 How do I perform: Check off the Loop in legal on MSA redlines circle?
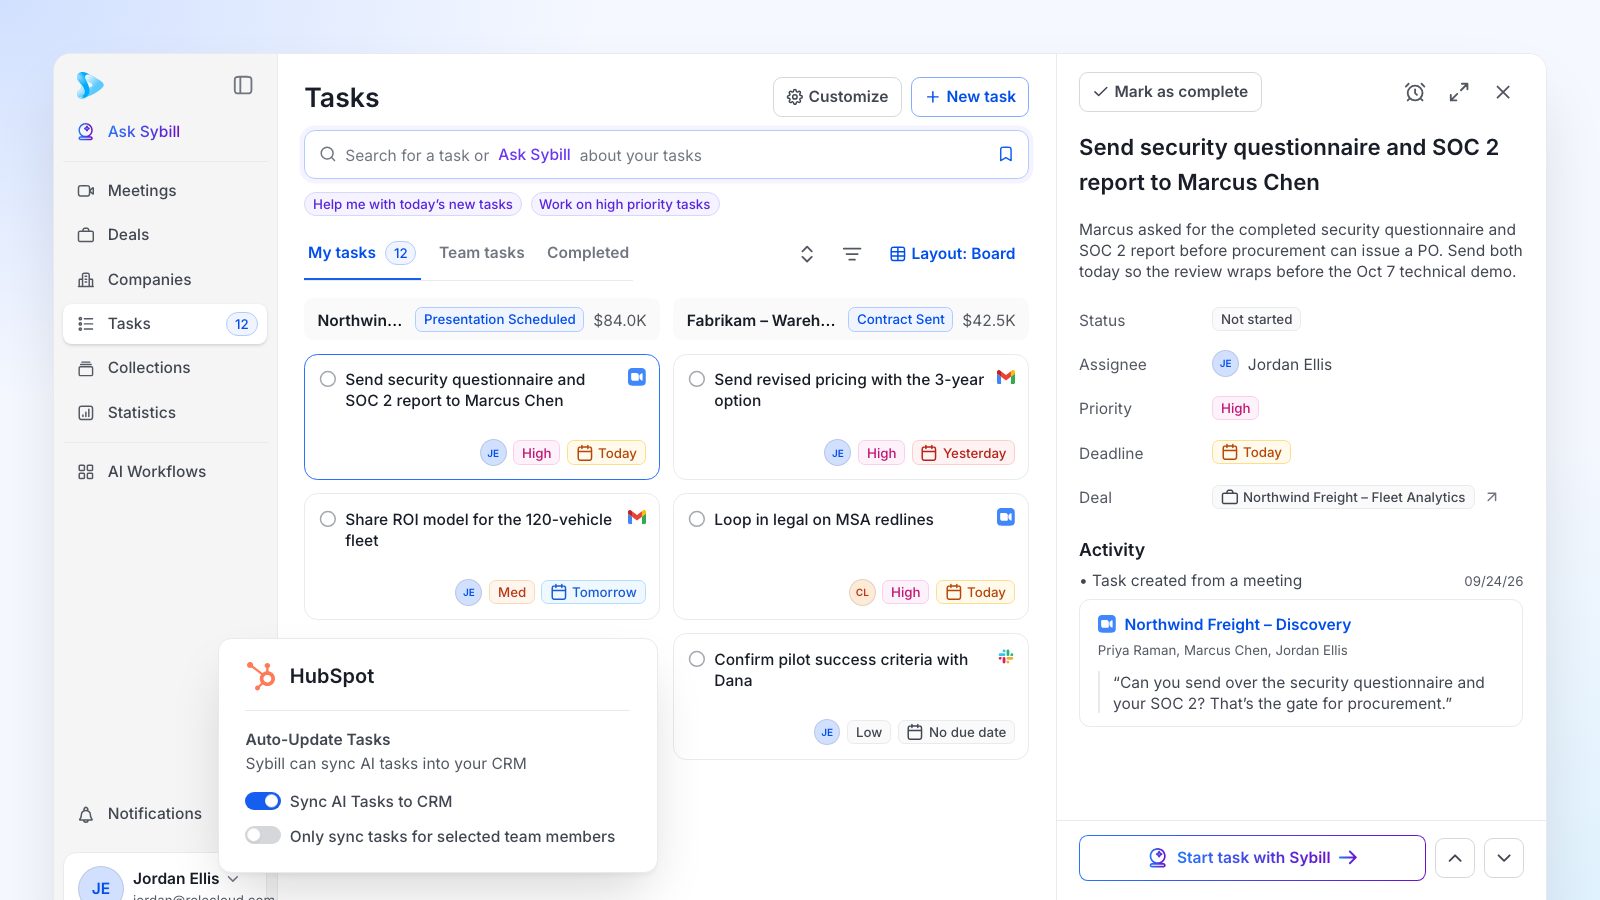point(697,519)
